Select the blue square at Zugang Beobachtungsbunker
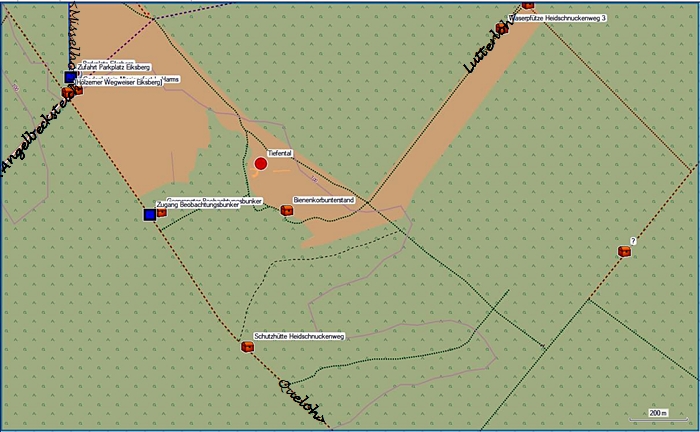Image resolution: width=700 pixels, height=432 pixels. (x=150, y=214)
